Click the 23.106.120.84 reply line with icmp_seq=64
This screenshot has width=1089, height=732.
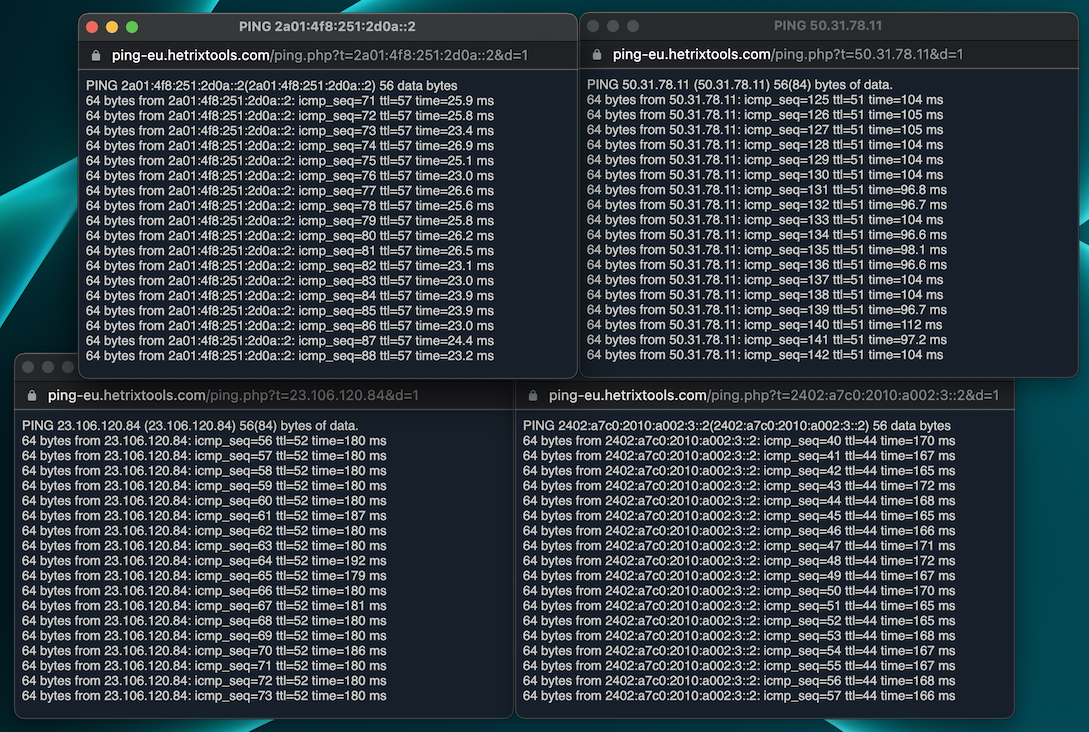204,561
